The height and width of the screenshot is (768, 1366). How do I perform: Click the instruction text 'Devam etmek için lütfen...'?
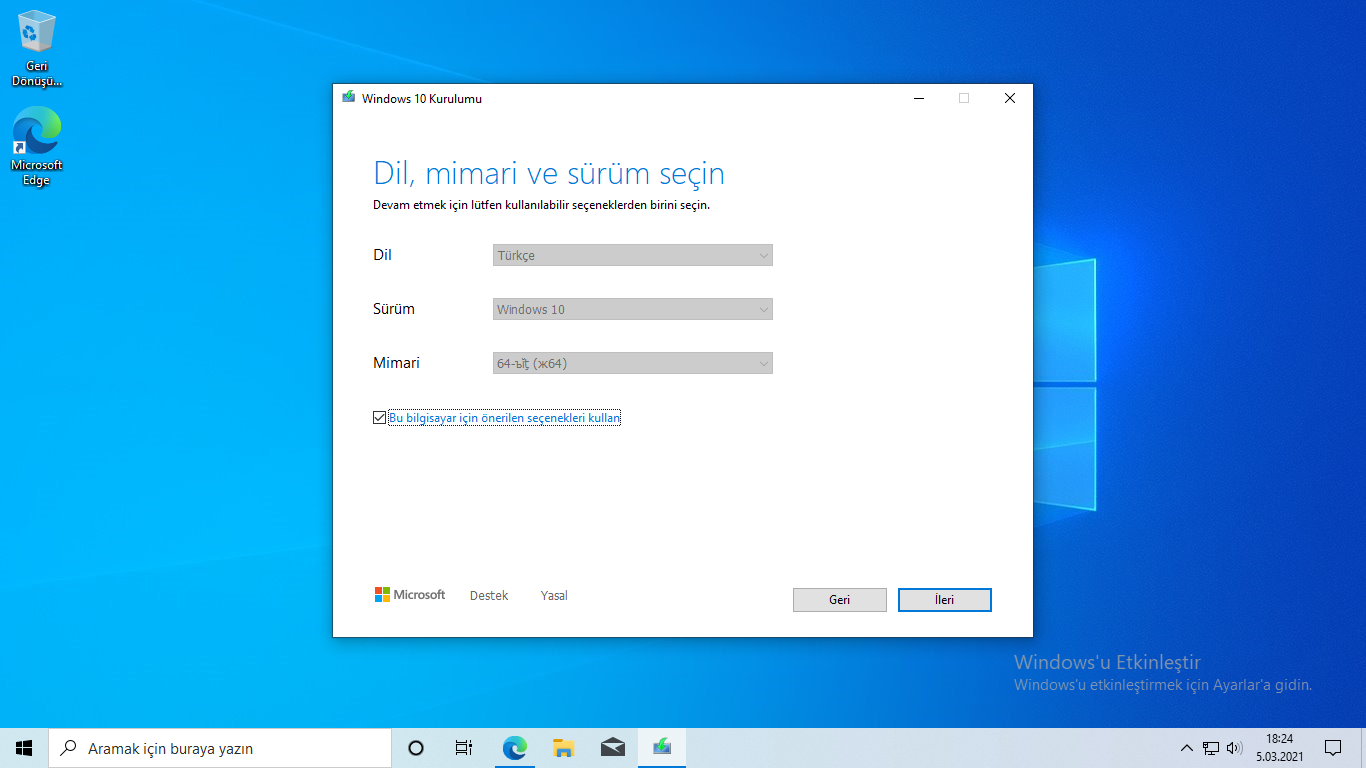click(541, 205)
